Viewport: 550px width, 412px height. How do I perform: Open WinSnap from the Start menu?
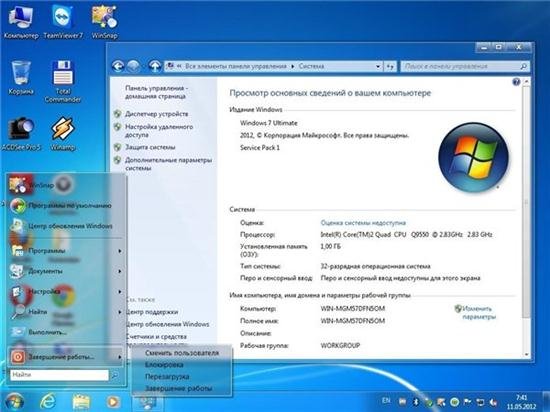pyautogui.click(x=65, y=185)
